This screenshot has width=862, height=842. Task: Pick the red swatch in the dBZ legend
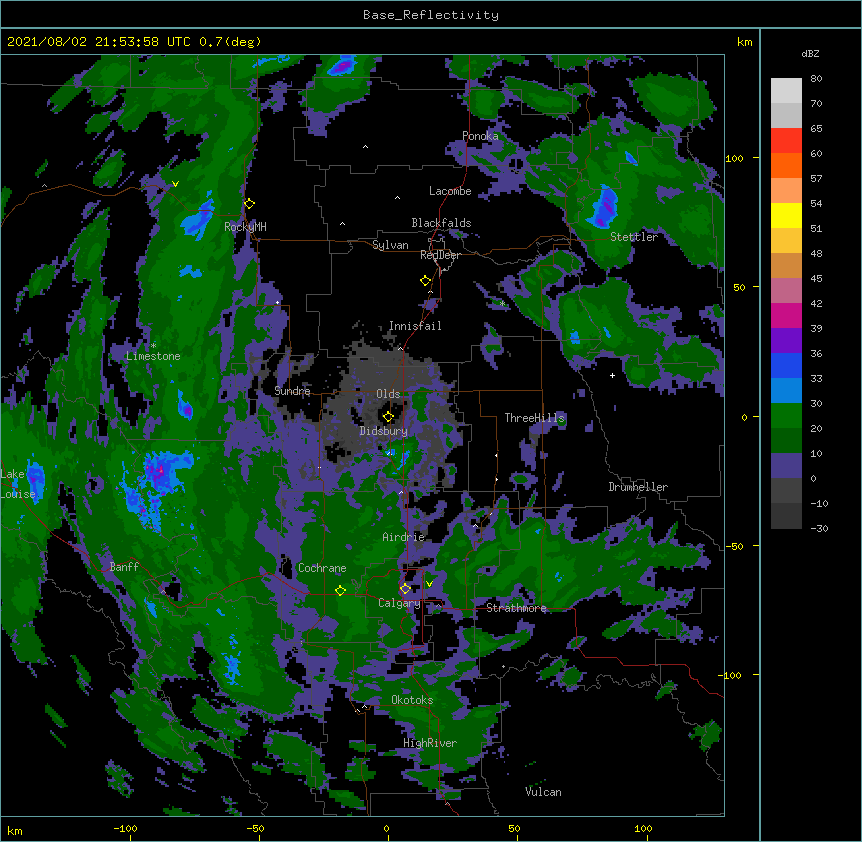(x=786, y=141)
